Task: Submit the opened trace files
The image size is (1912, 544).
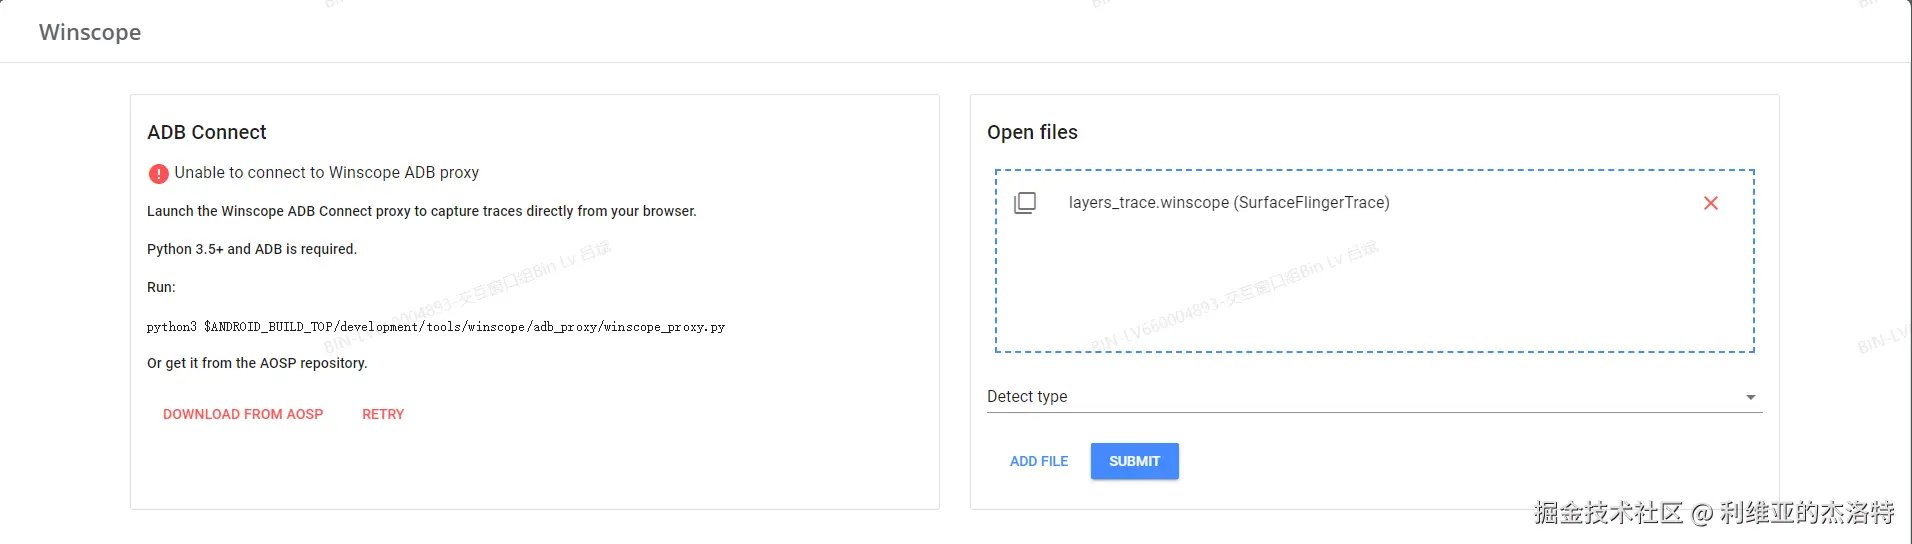Action: (1134, 461)
